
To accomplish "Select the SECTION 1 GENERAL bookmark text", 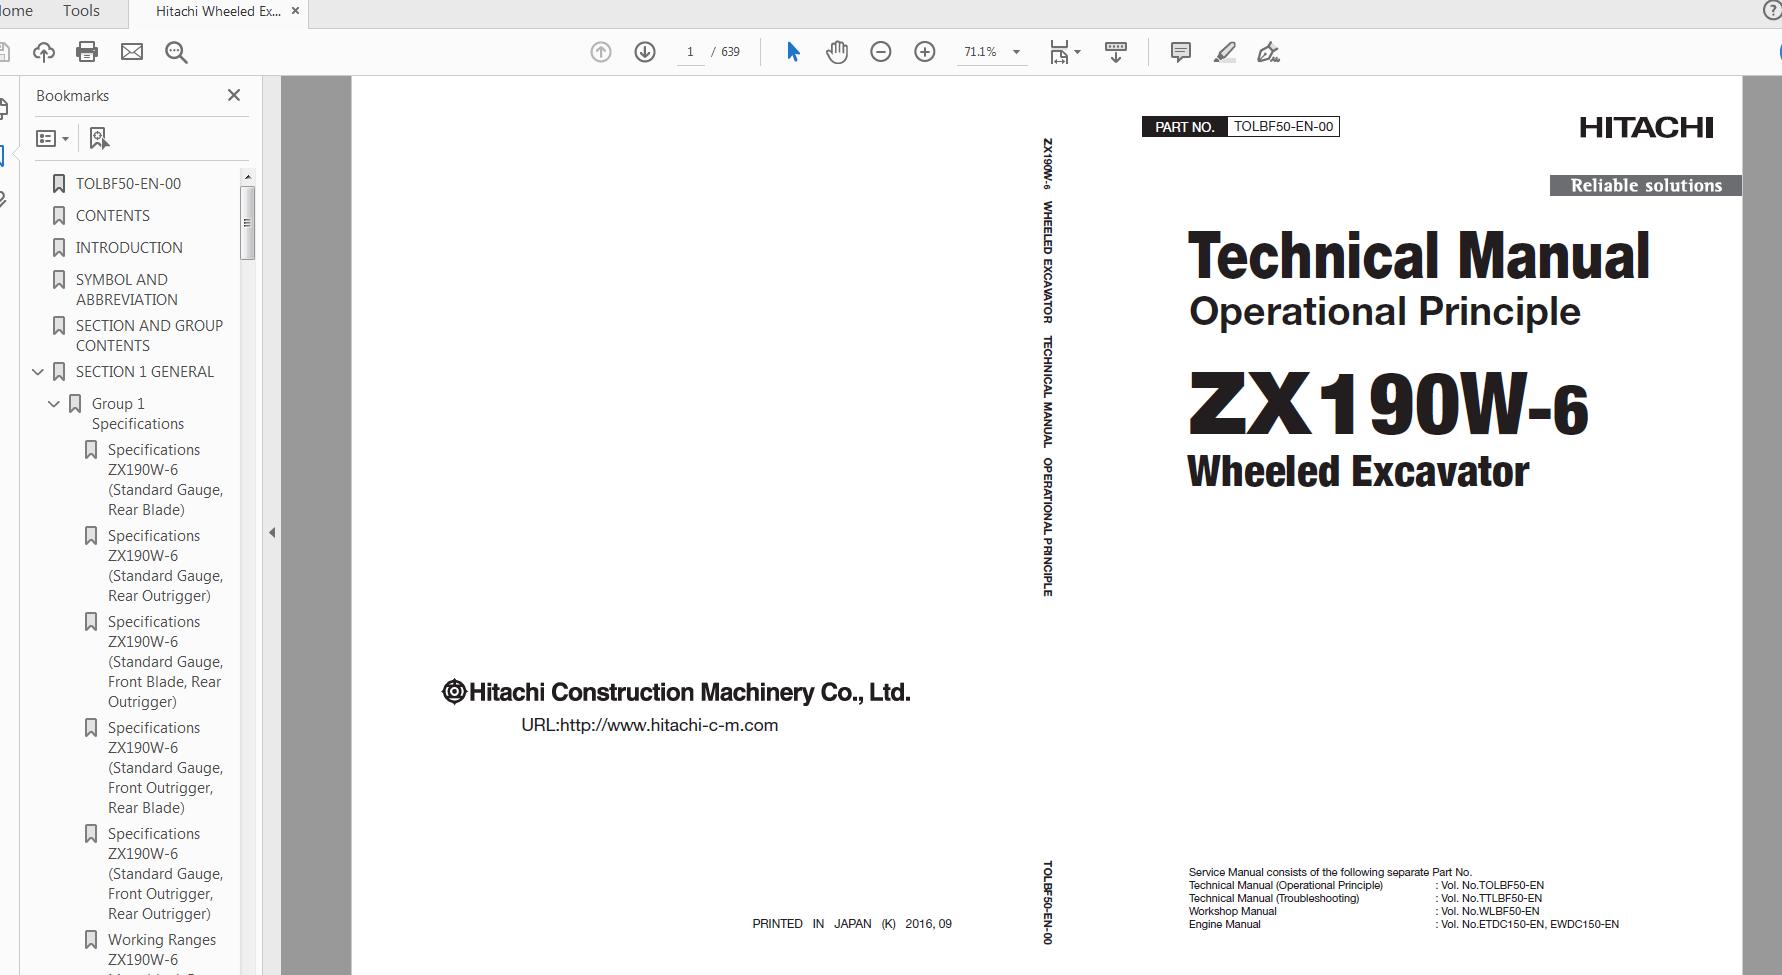I will click(145, 372).
